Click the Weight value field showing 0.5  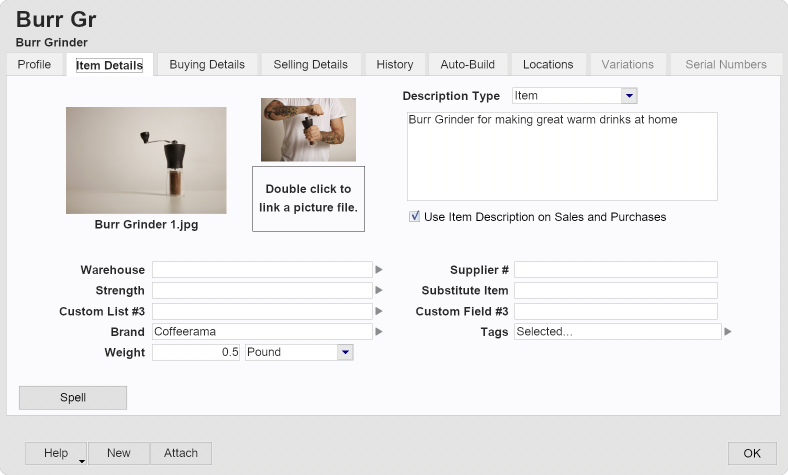(x=196, y=352)
